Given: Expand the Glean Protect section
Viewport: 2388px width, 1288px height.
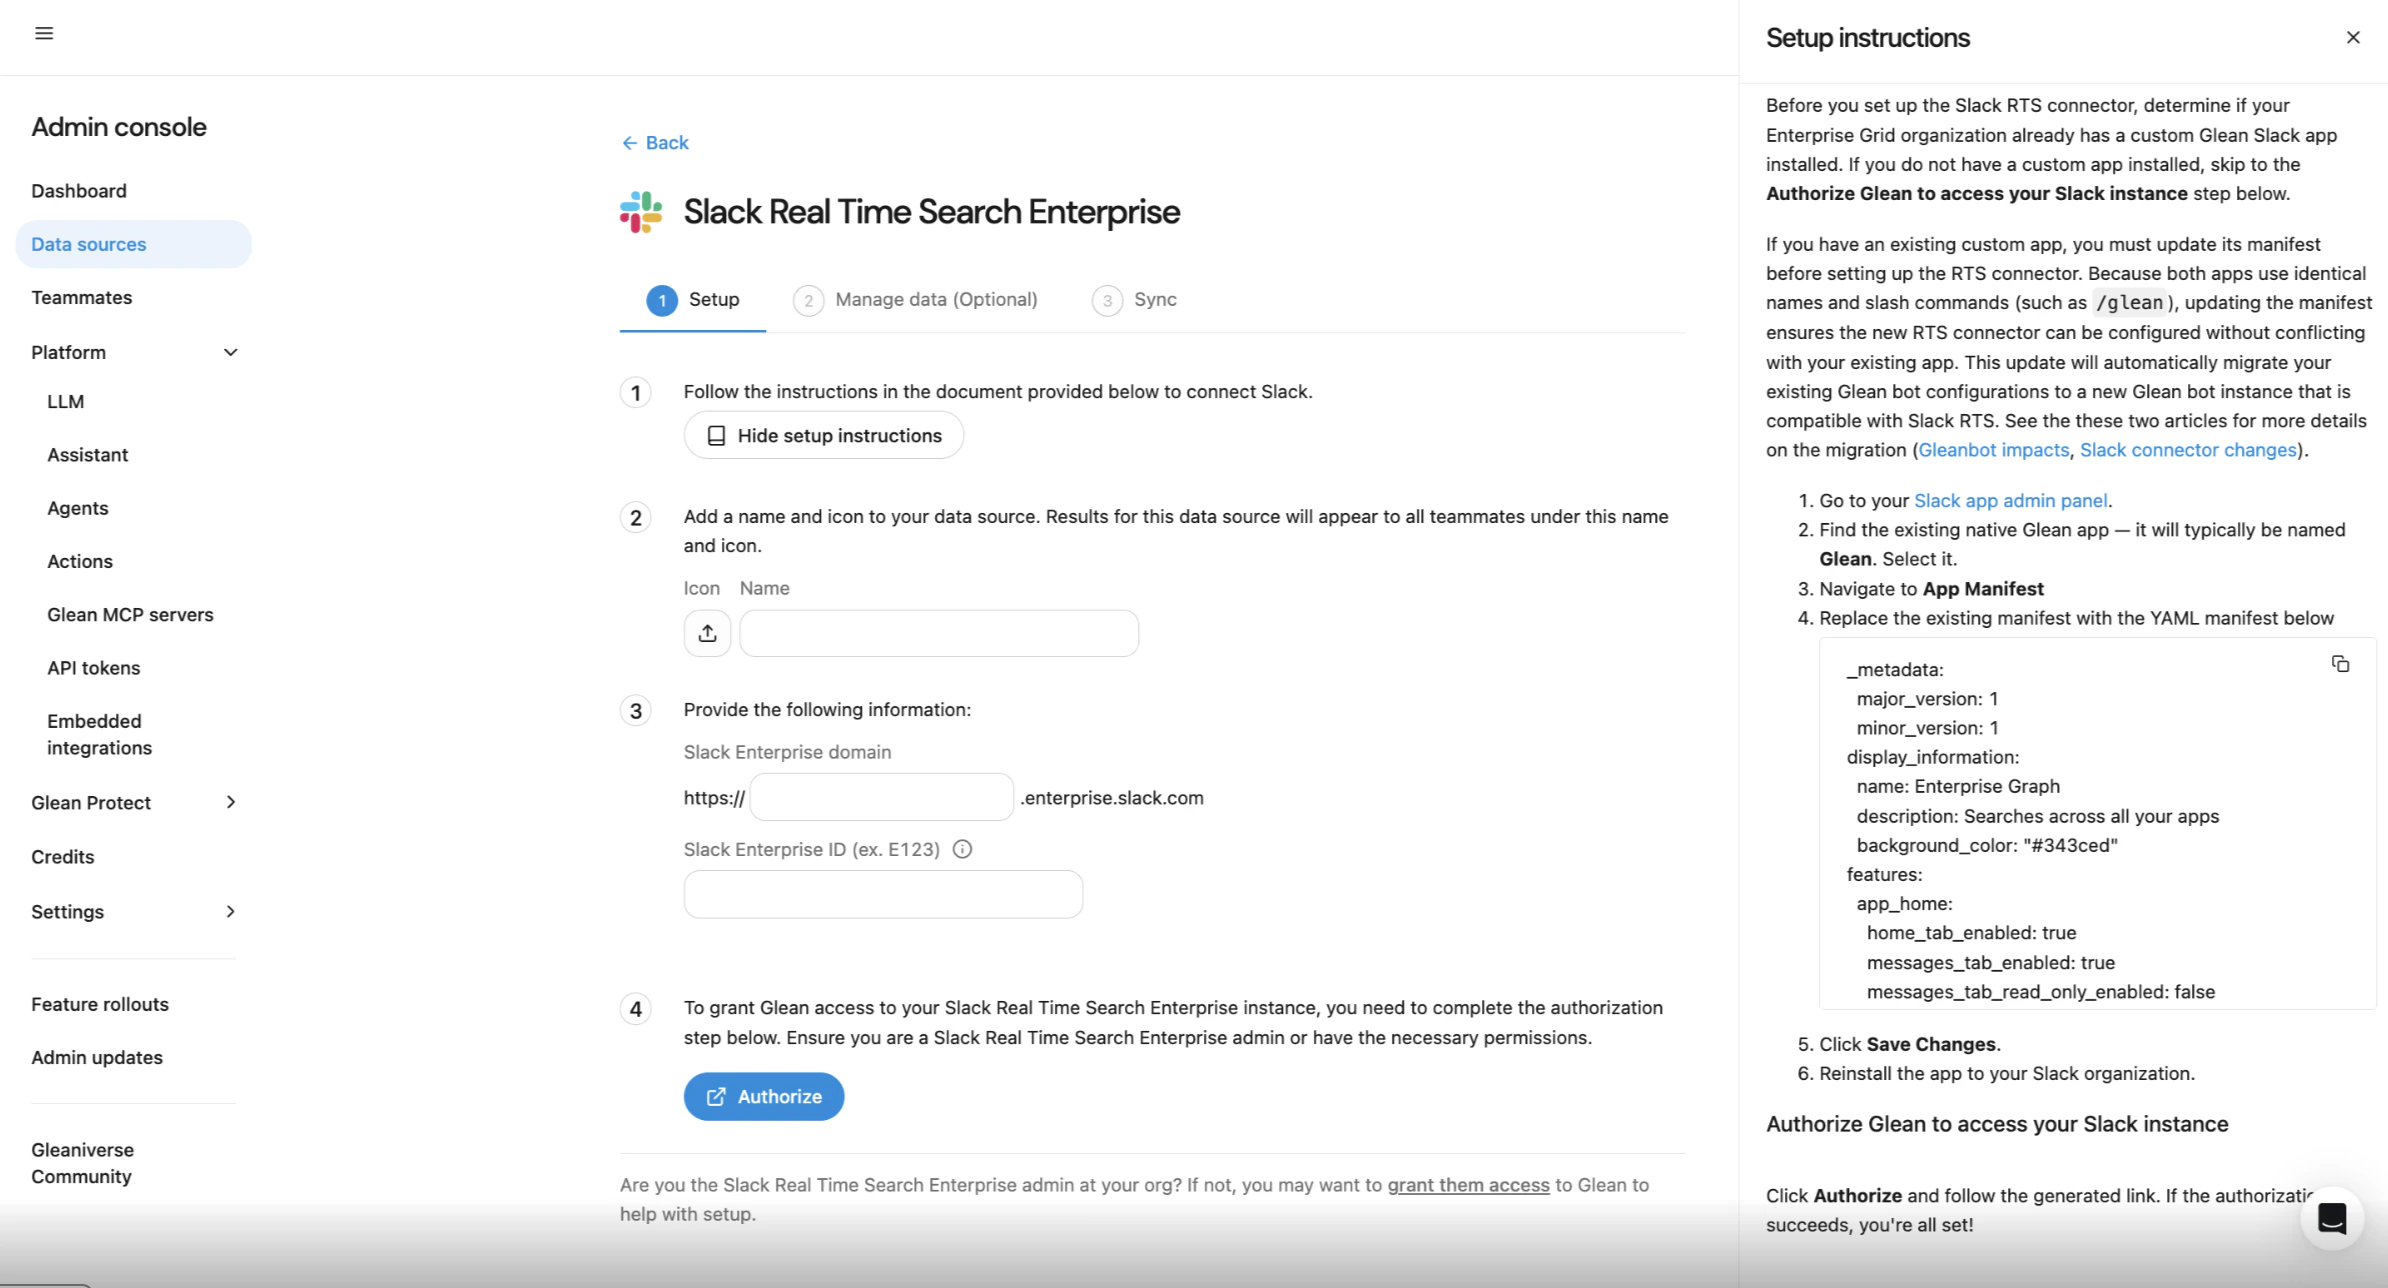Looking at the screenshot, I should (230, 802).
